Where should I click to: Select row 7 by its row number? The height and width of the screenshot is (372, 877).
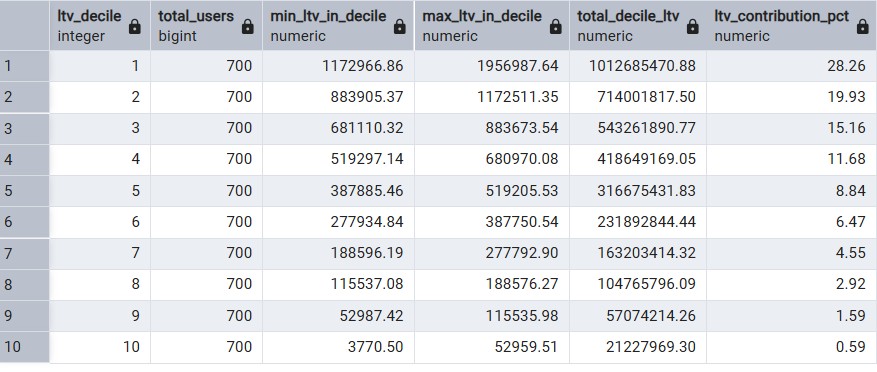pos(25,253)
